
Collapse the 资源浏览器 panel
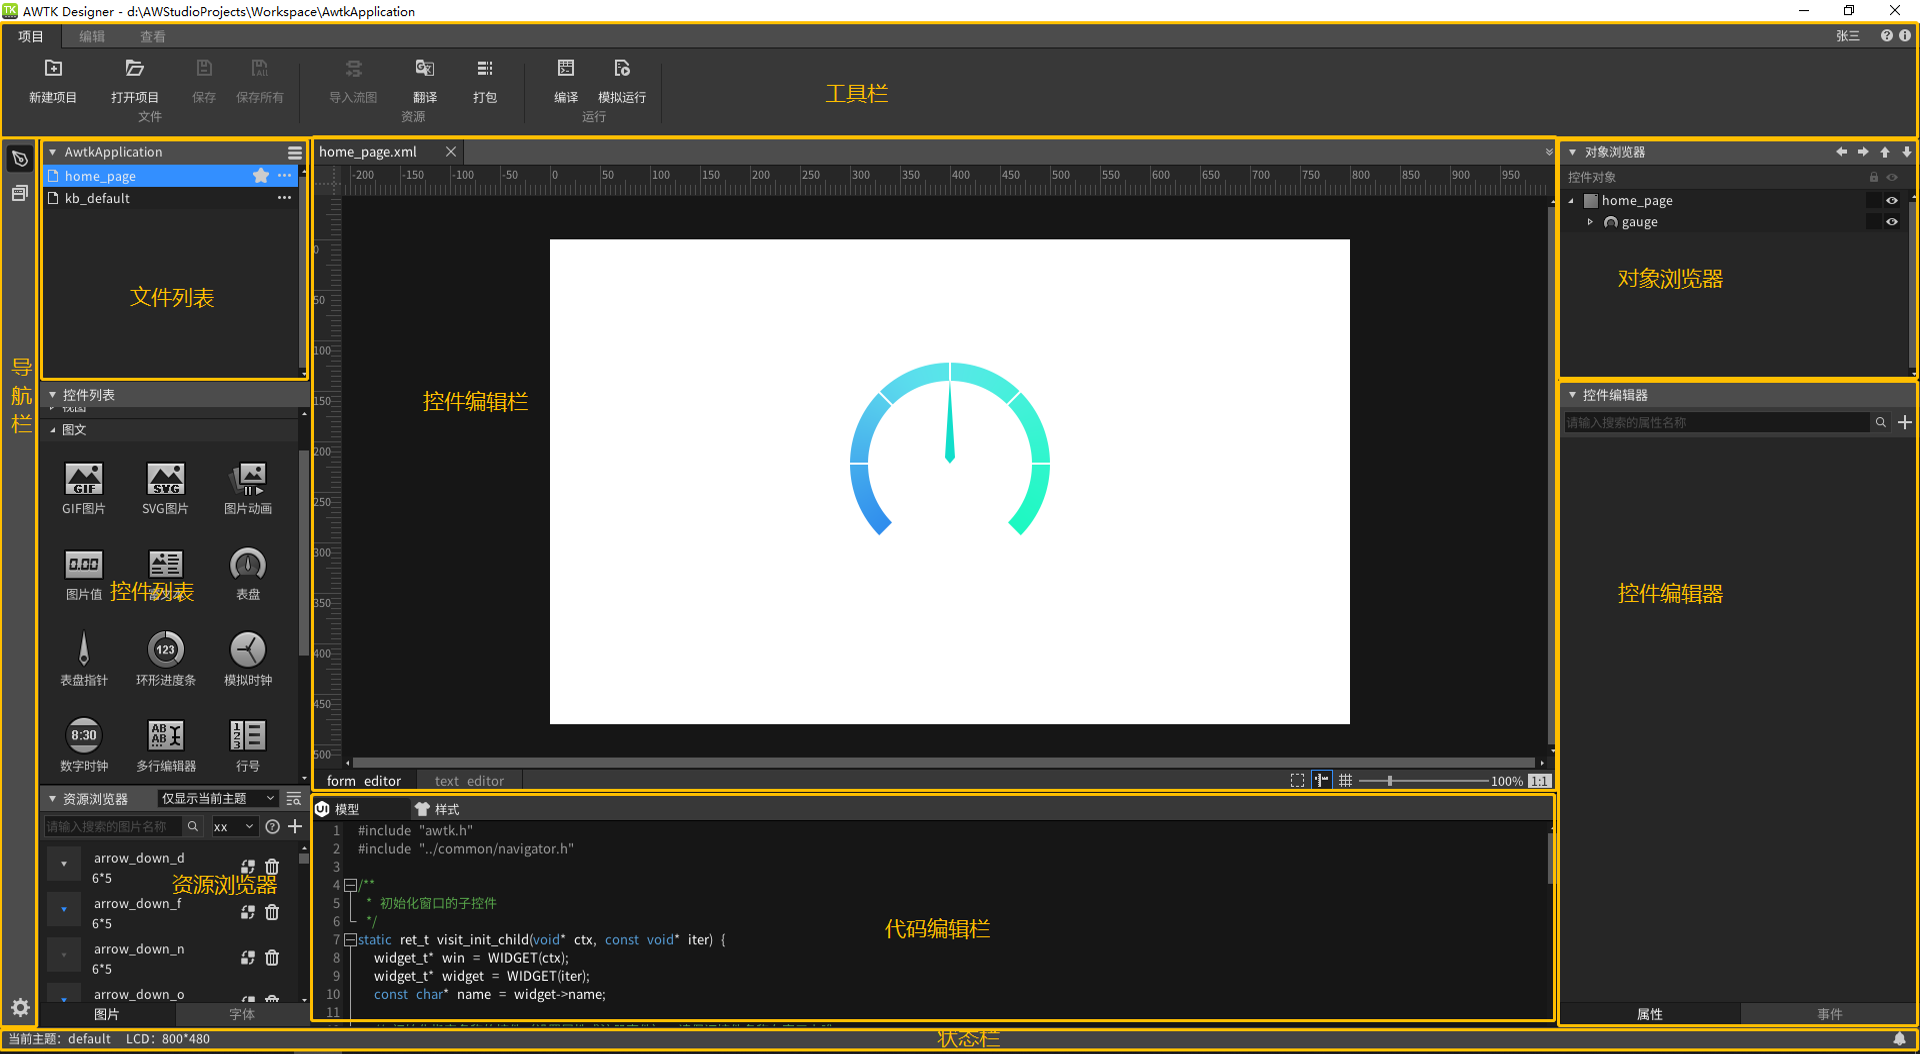click(x=53, y=799)
